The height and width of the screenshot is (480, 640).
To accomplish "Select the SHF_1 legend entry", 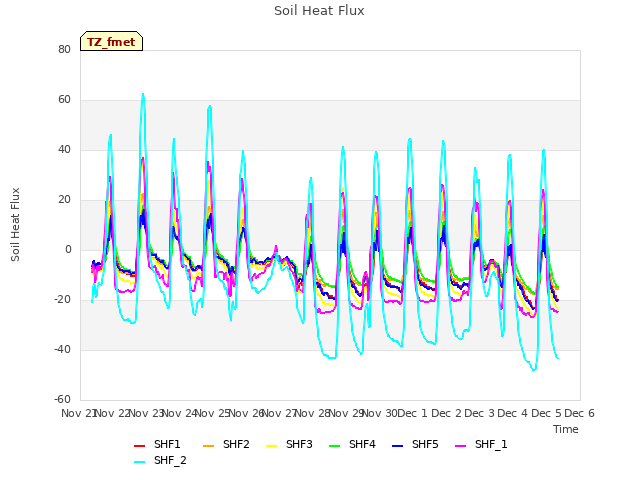I will (x=481, y=444).
